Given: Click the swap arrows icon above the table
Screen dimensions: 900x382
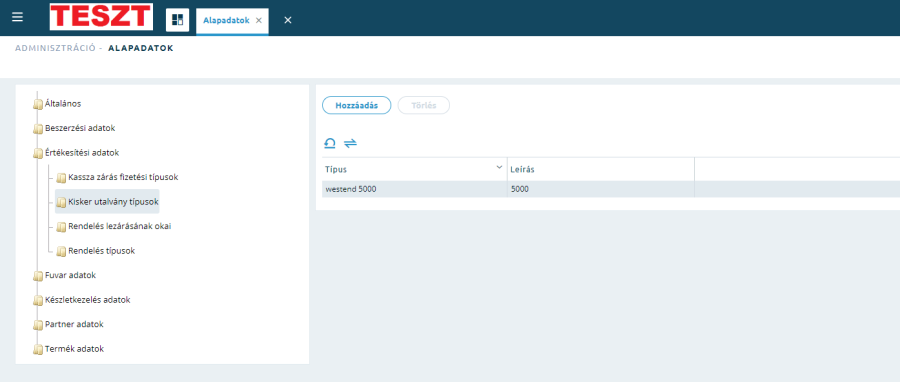Looking at the screenshot, I should point(350,143).
